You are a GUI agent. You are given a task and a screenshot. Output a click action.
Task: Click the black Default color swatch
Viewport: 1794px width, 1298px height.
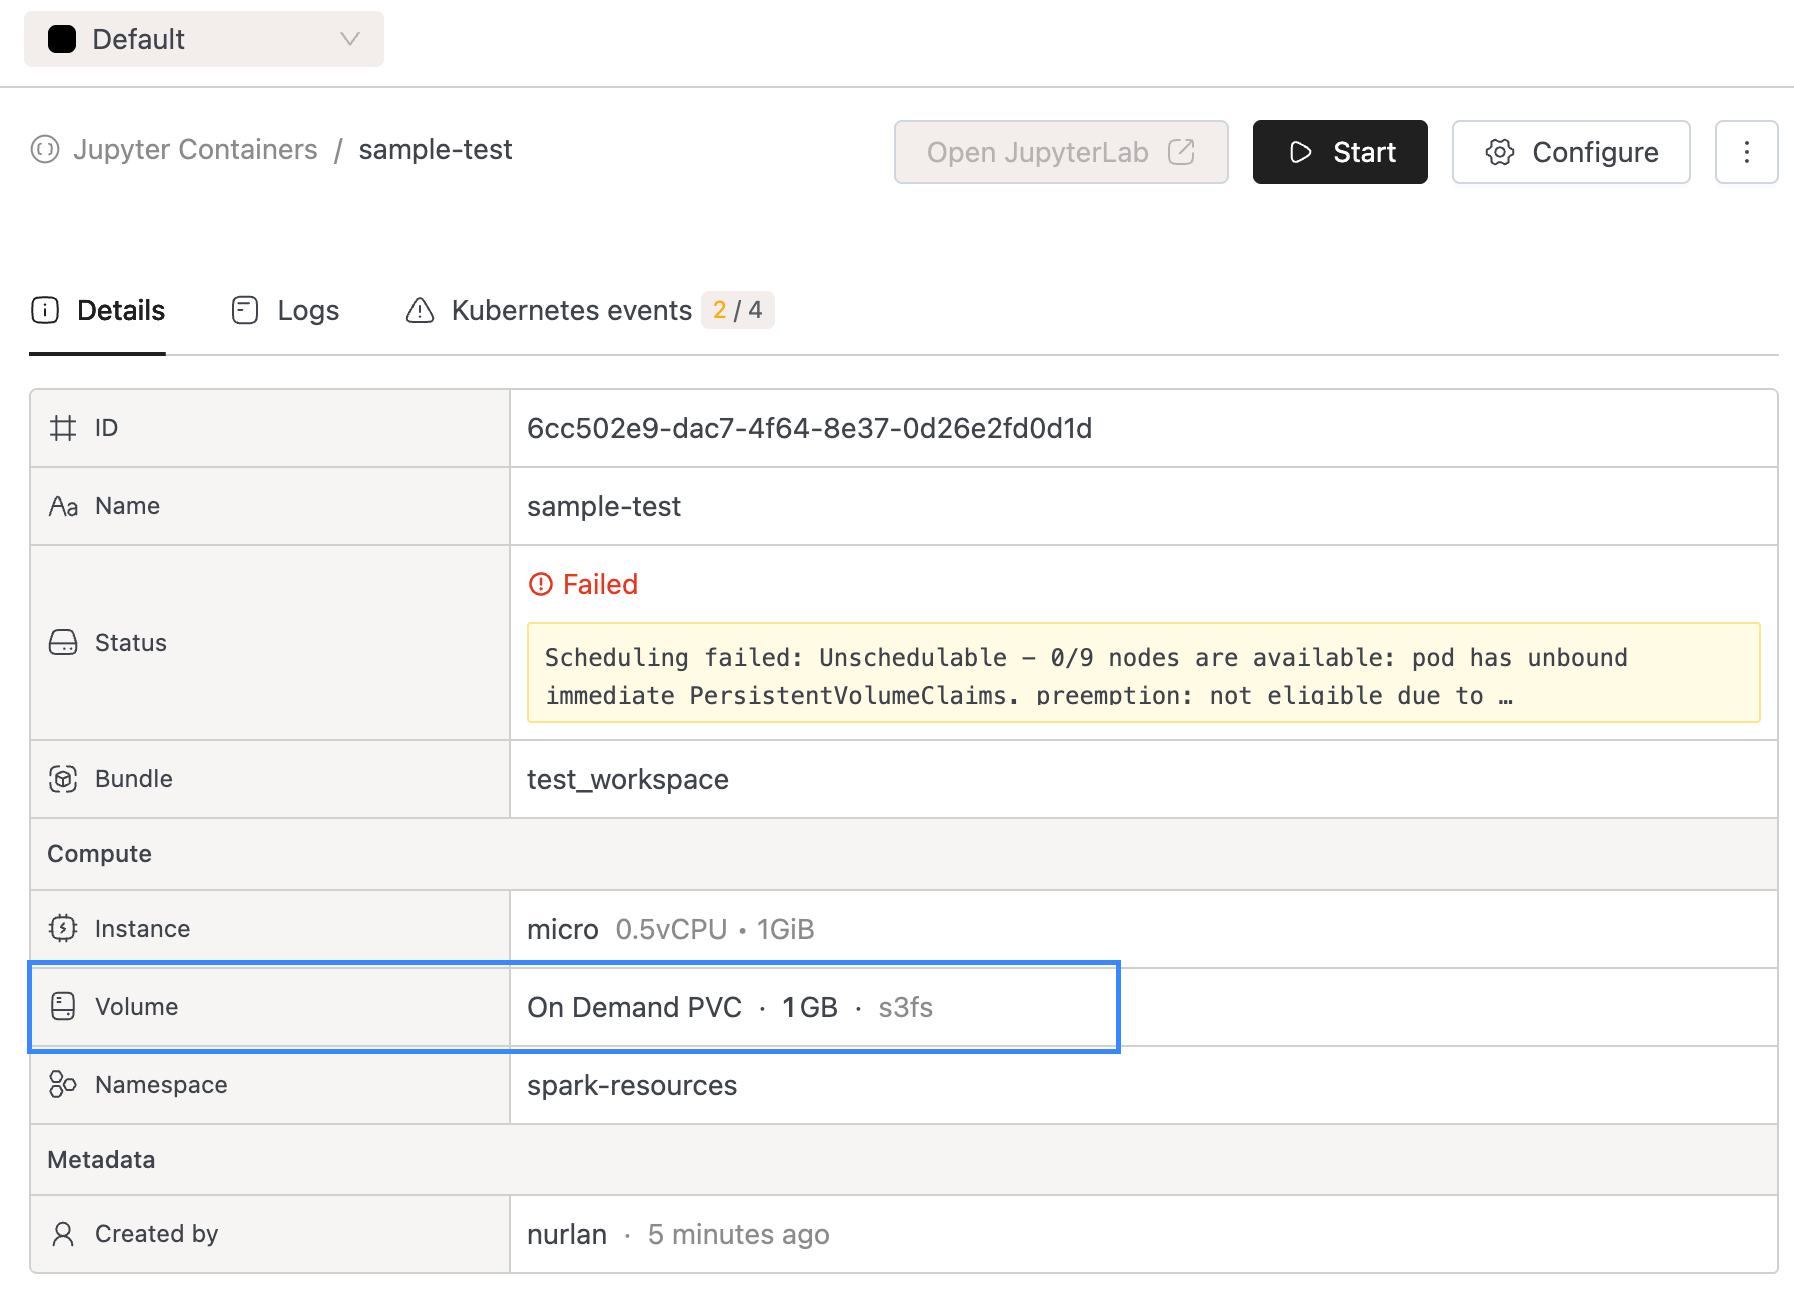point(62,39)
